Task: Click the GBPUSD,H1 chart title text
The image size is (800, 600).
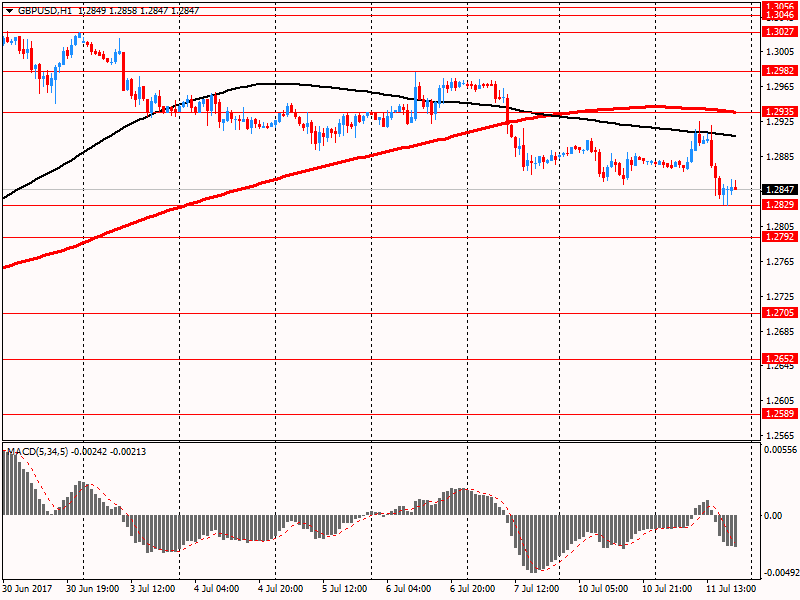Action: pos(45,11)
